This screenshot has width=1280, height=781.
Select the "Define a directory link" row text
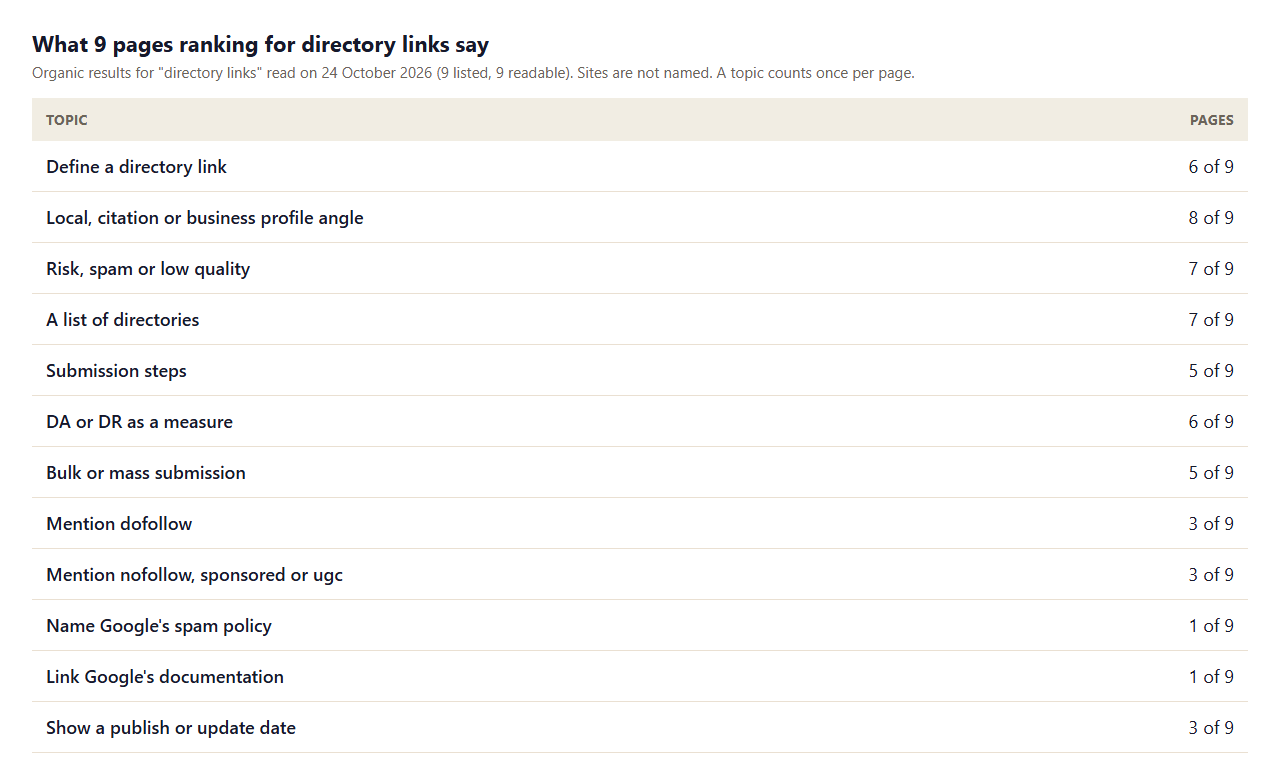[136, 167]
